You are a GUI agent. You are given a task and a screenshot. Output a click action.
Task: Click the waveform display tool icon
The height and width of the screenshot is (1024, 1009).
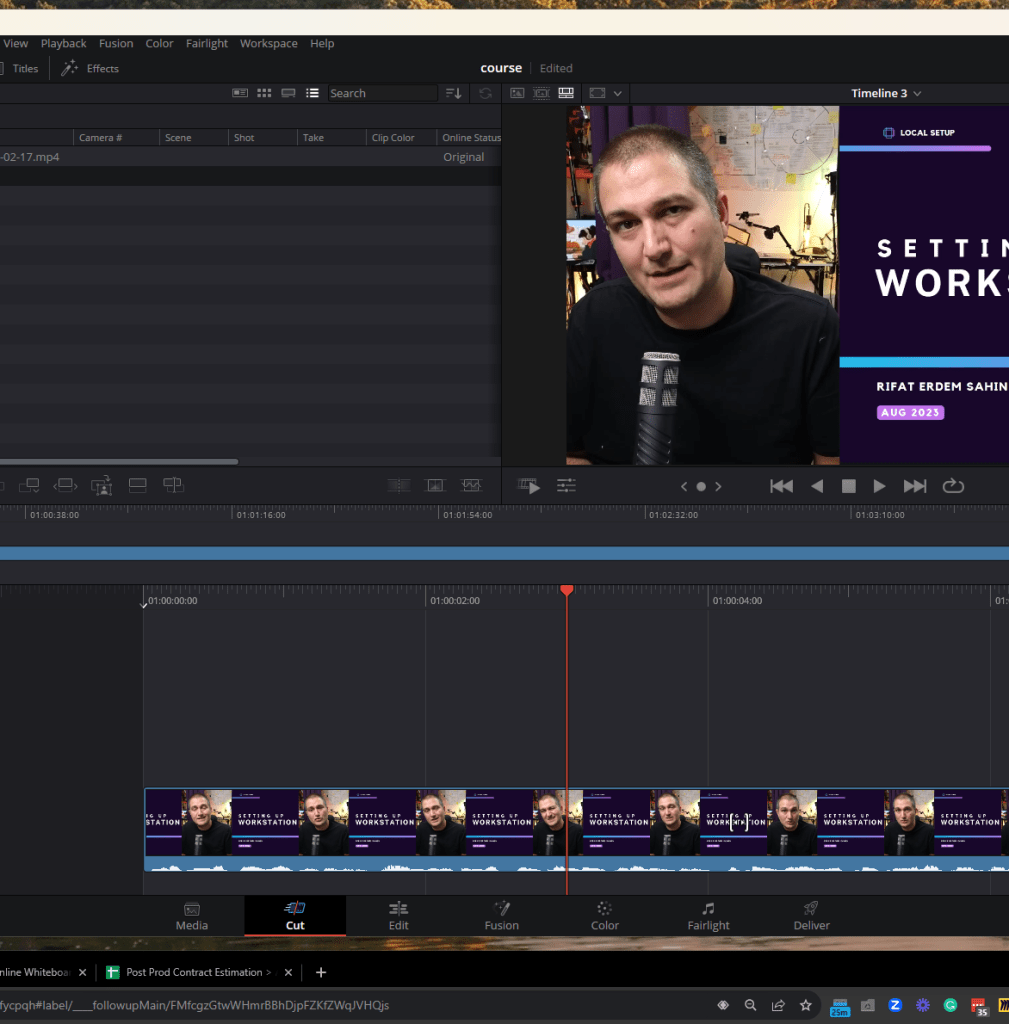[471, 485]
